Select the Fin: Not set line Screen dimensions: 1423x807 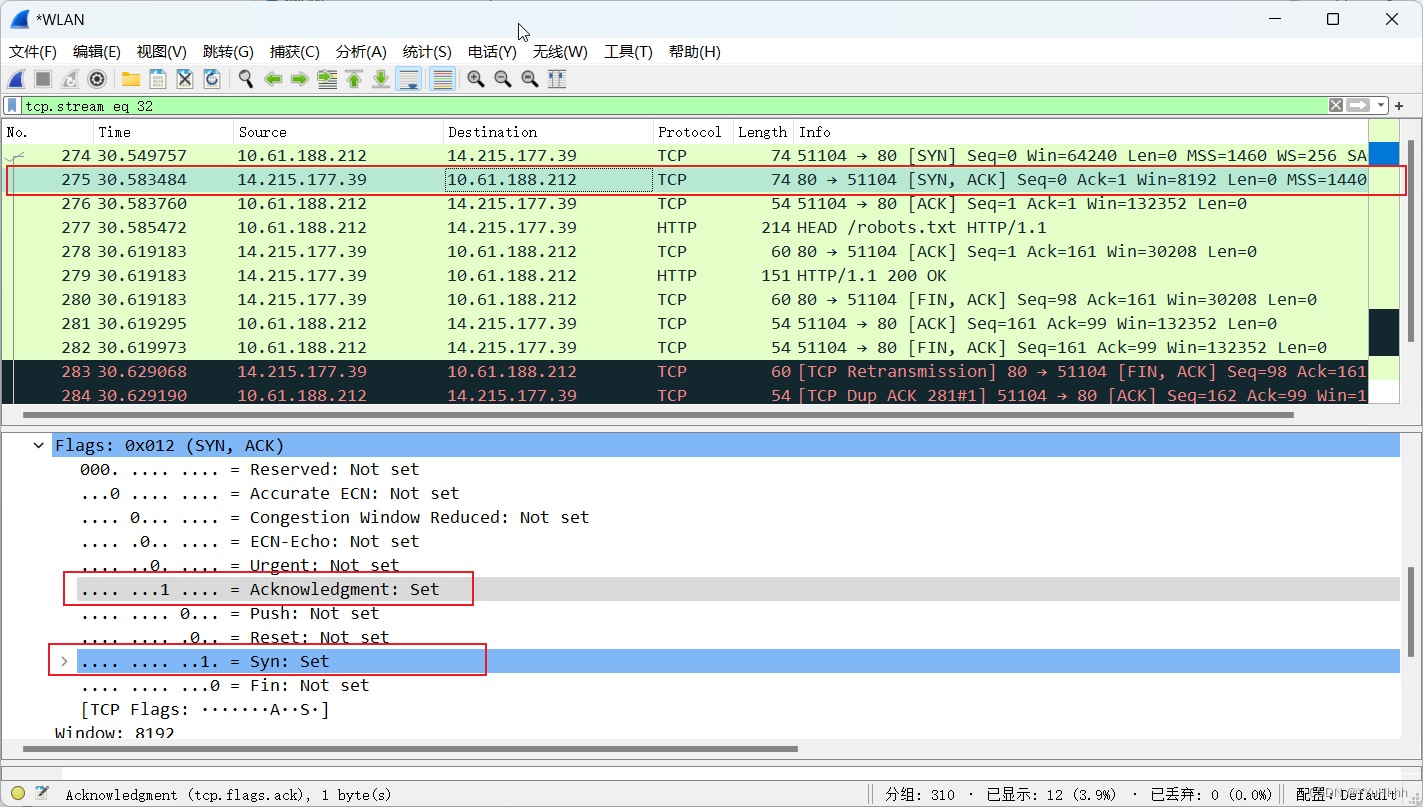(x=738, y=686)
